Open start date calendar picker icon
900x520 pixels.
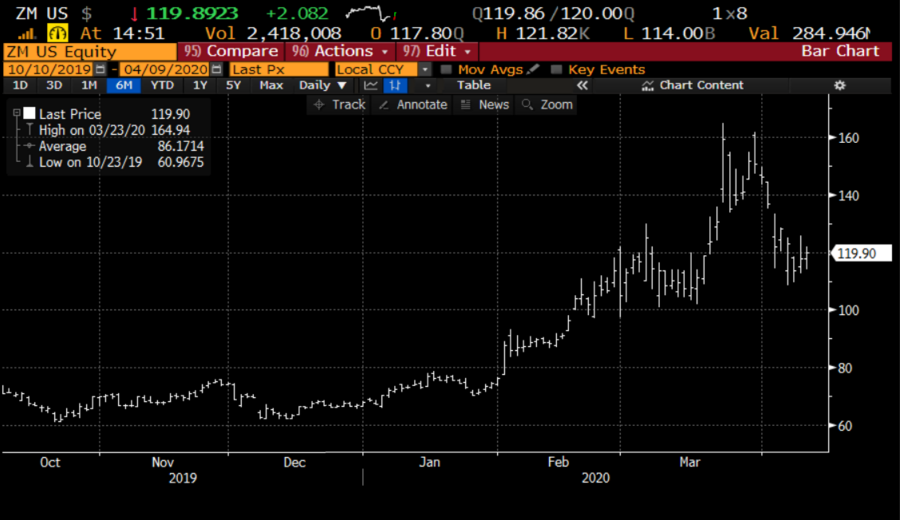[100, 69]
